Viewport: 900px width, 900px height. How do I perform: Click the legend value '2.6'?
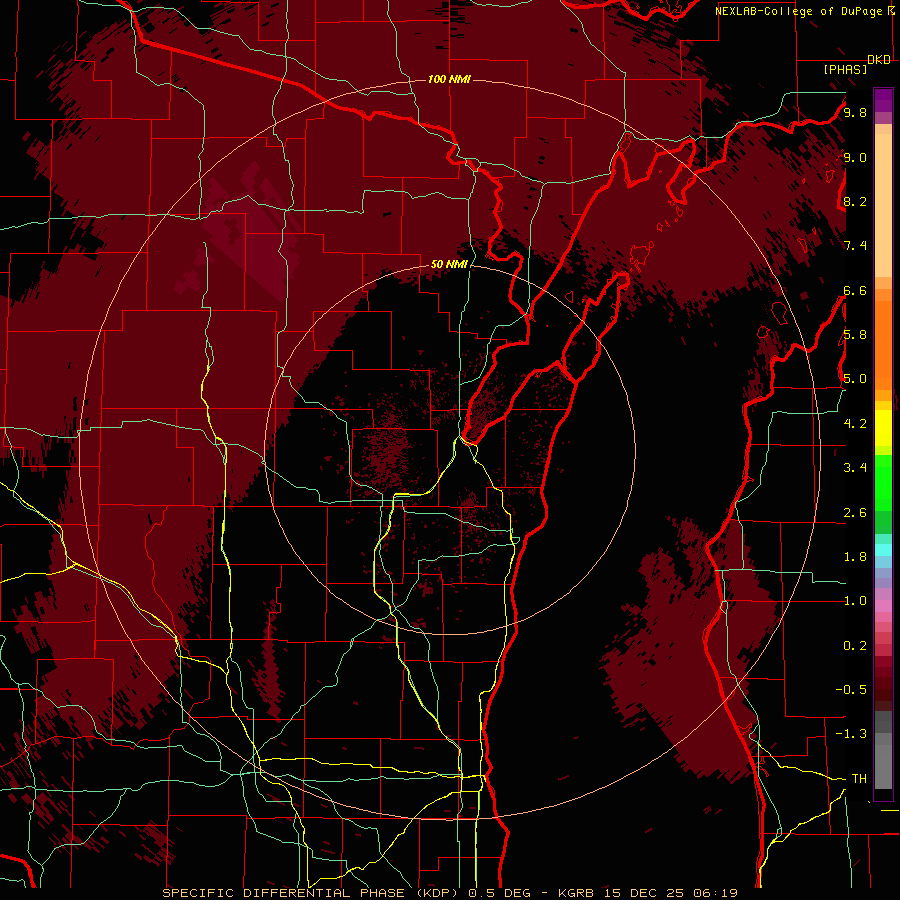coord(855,513)
